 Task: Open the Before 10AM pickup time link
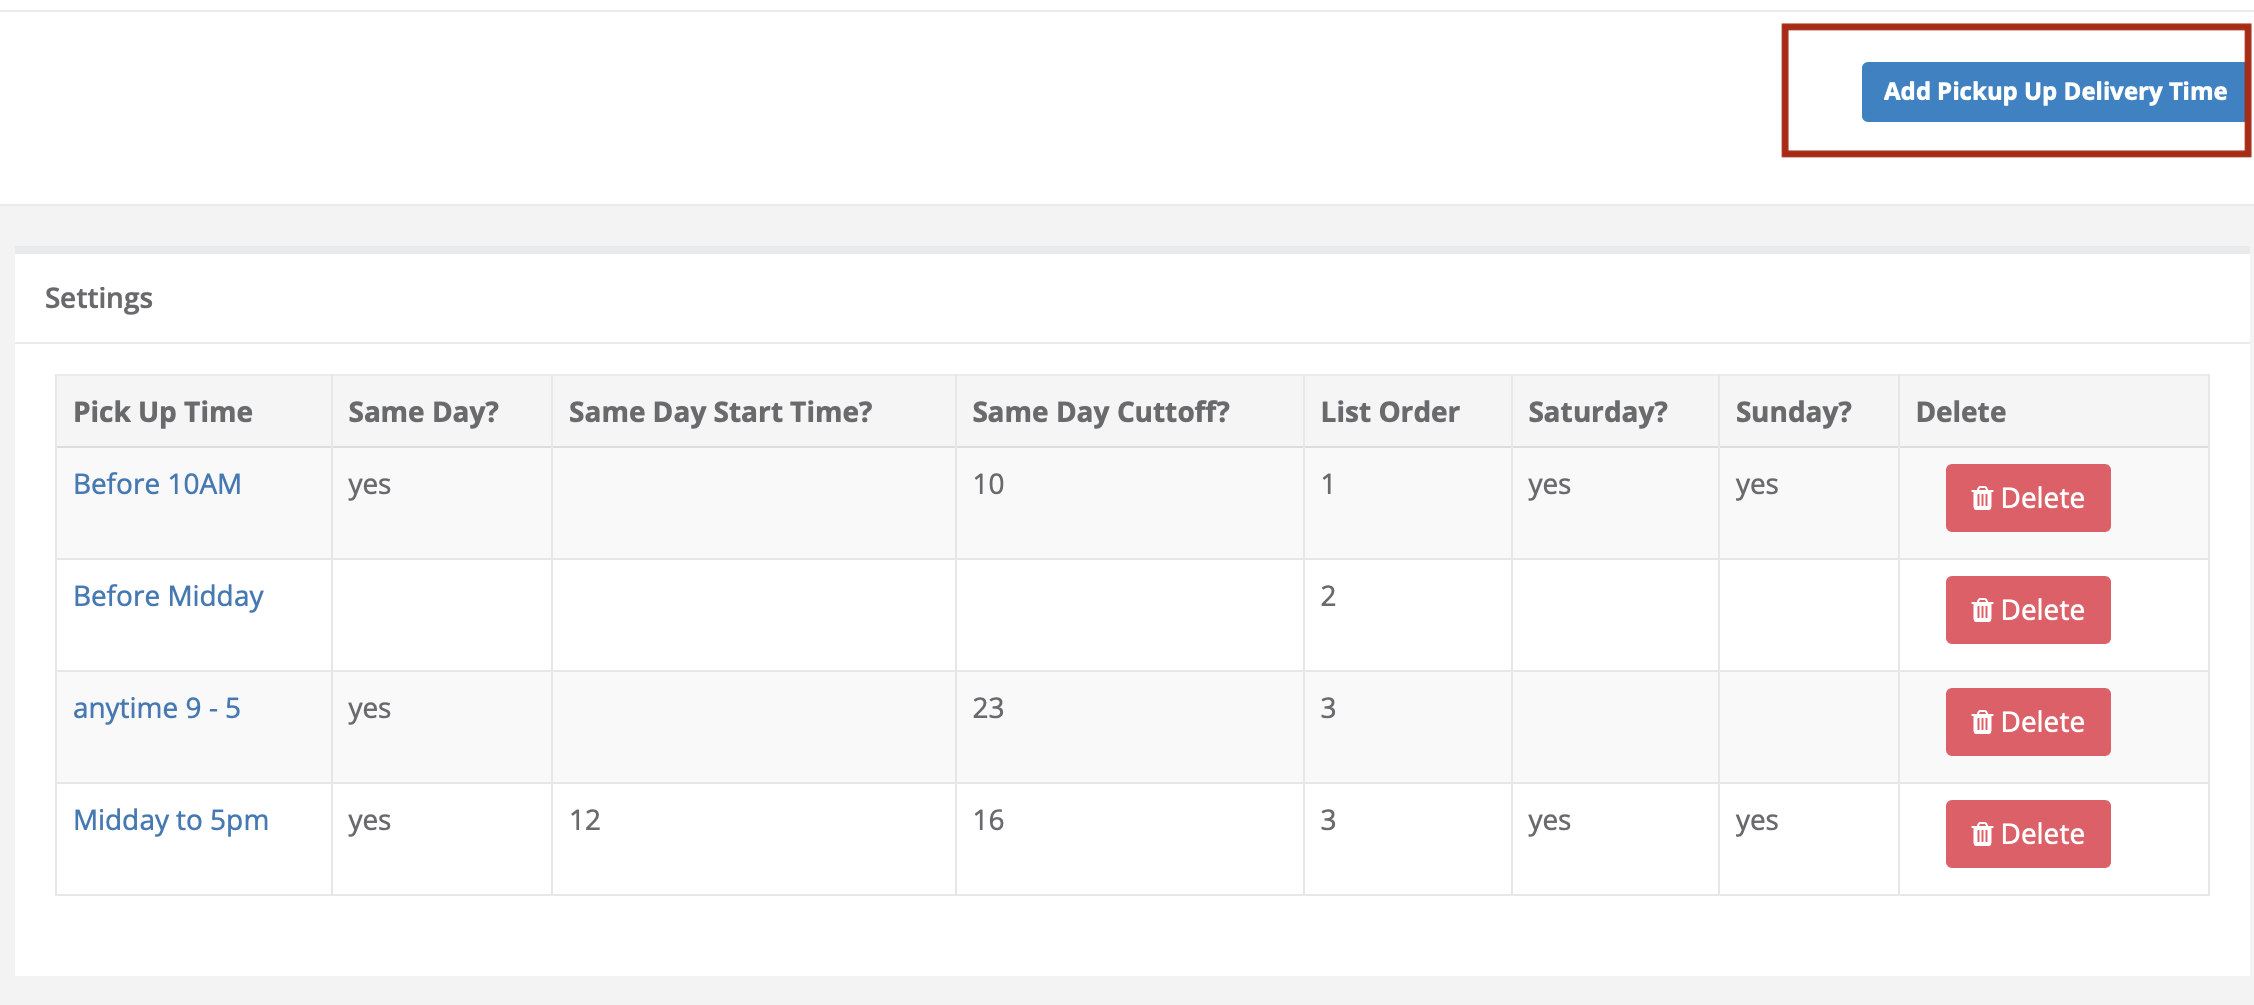tap(157, 484)
